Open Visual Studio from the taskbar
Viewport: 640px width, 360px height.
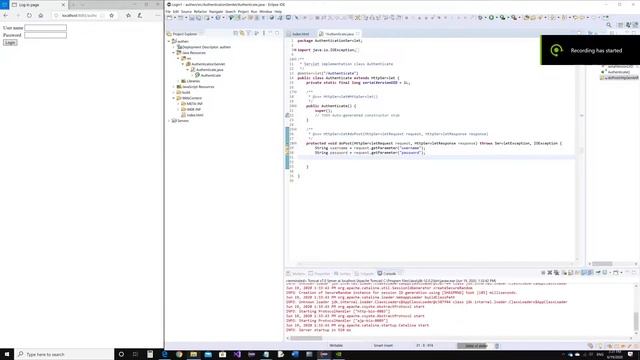point(237,354)
